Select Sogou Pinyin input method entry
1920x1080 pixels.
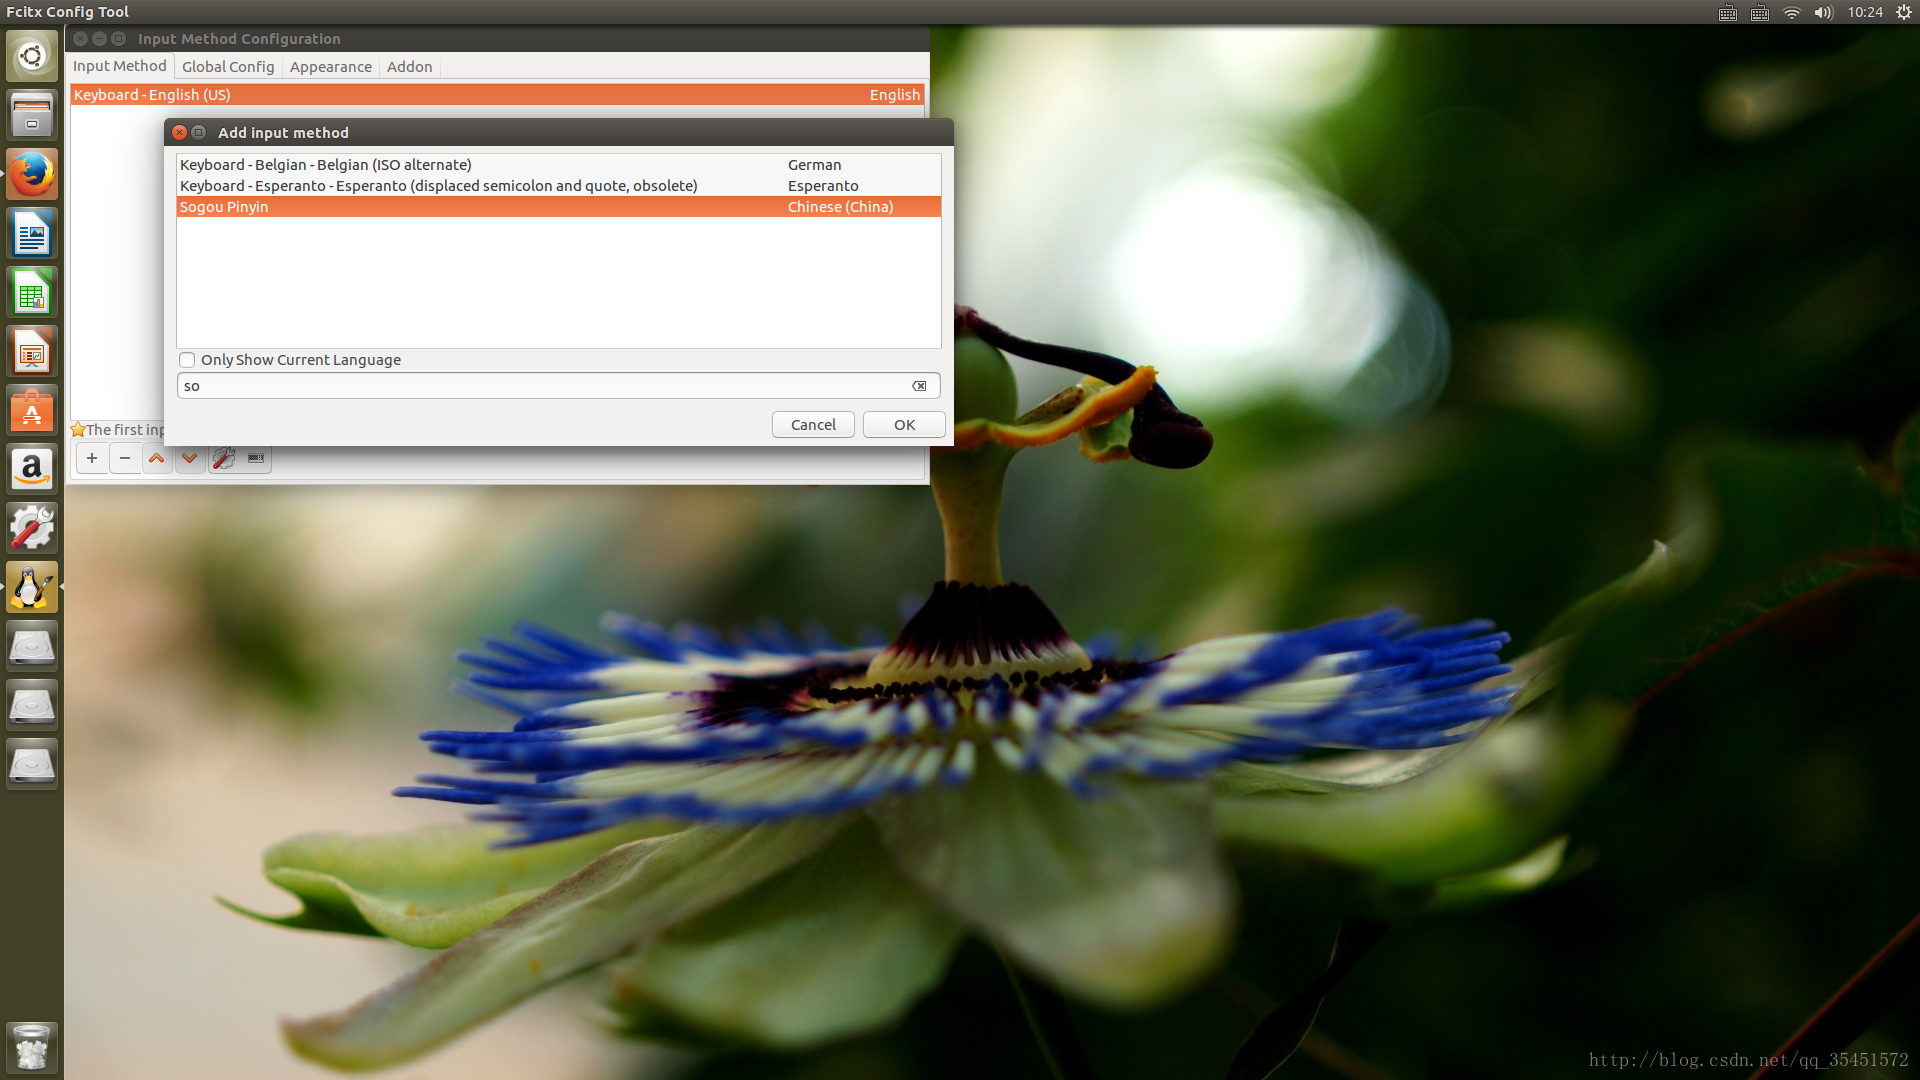pos(558,206)
